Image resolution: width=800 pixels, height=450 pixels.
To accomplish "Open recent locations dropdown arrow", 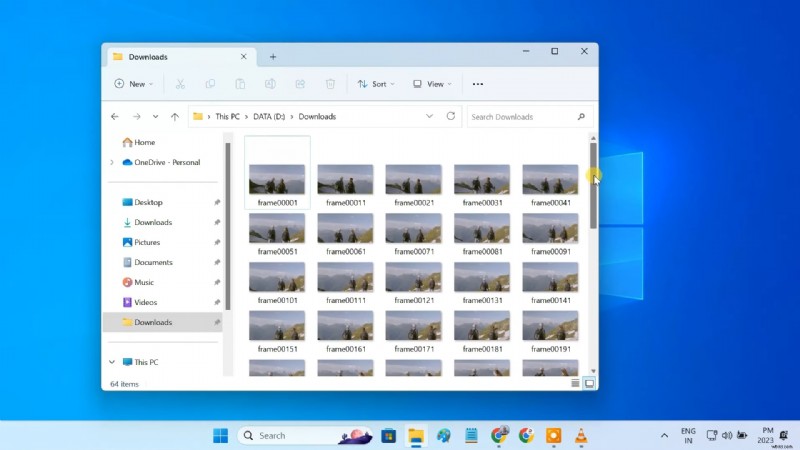I will pyautogui.click(x=155, y=117).
